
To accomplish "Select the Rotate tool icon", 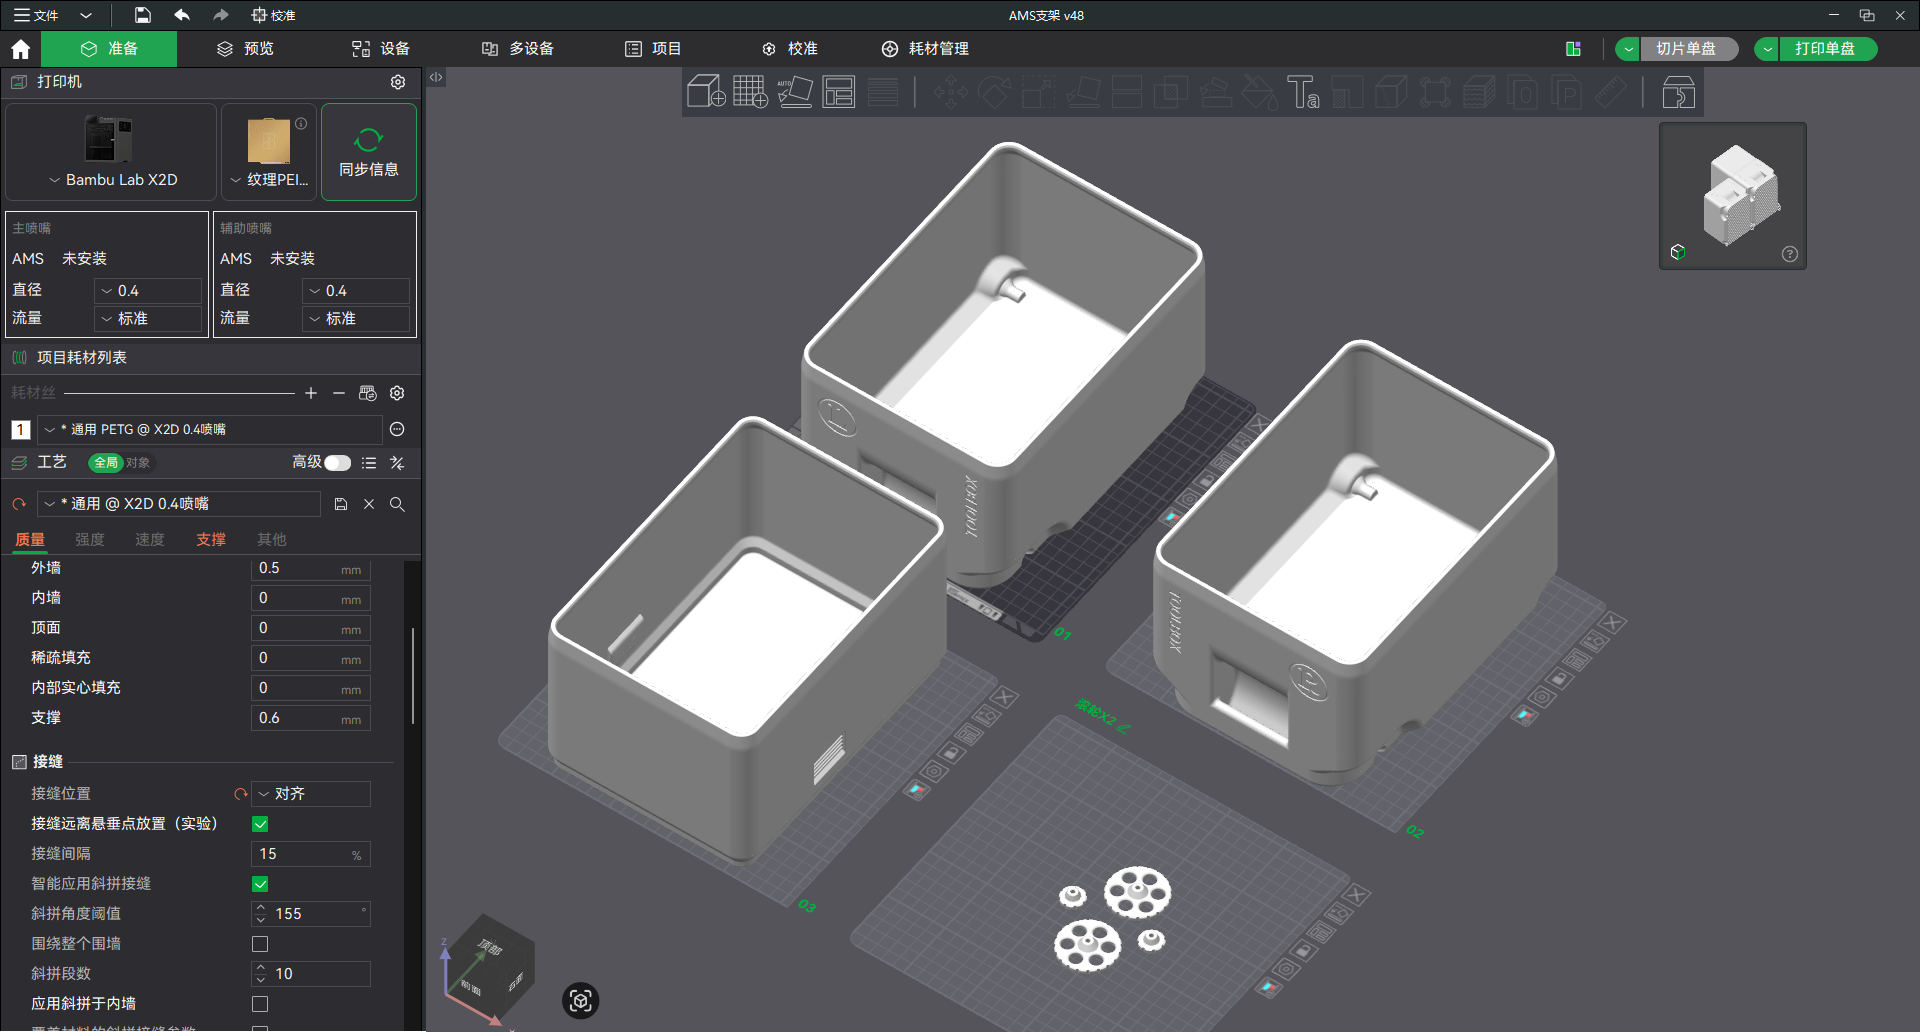I will pos(994,92).
